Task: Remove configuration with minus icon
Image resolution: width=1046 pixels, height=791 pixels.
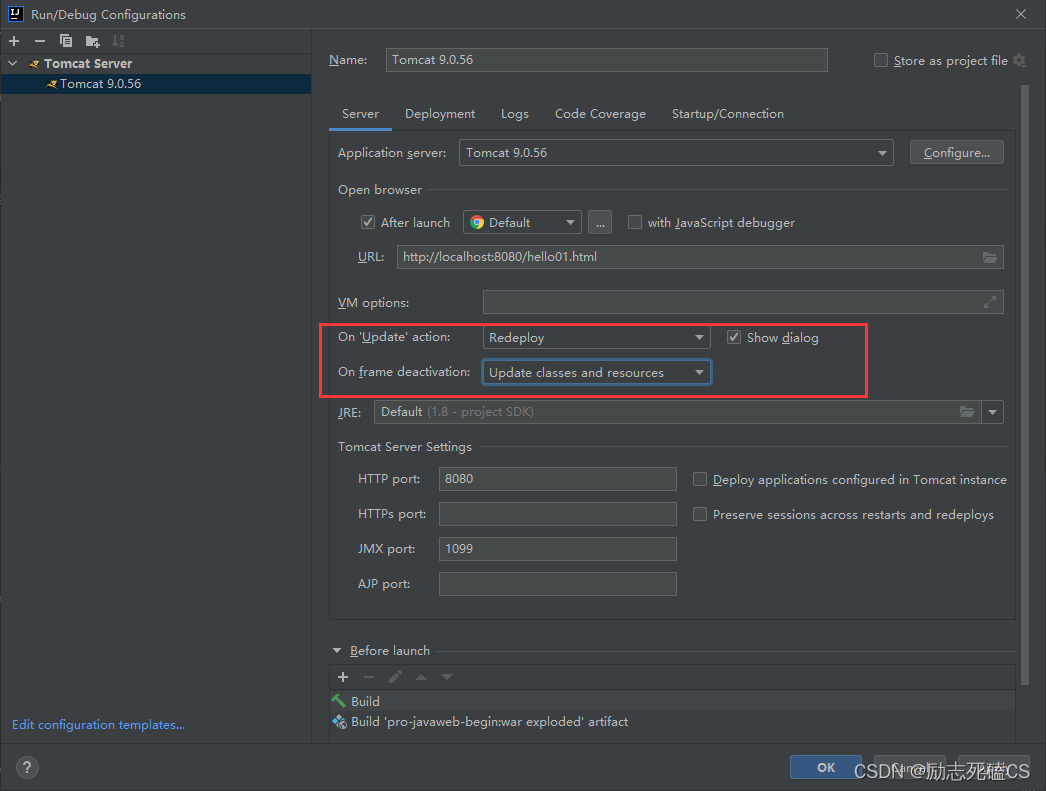Action: click(x=40, y=41)
